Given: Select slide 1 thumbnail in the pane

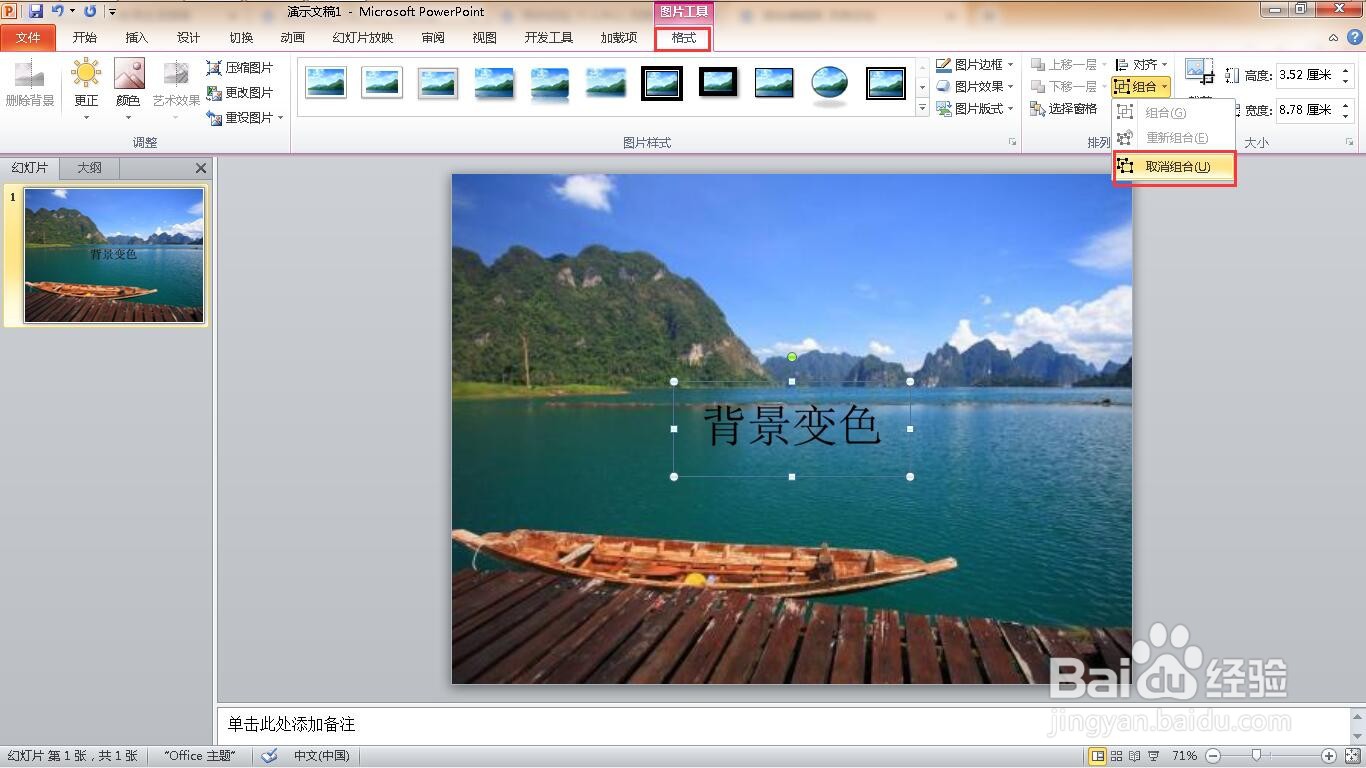Looking at the screenshot, I should 114,256.
